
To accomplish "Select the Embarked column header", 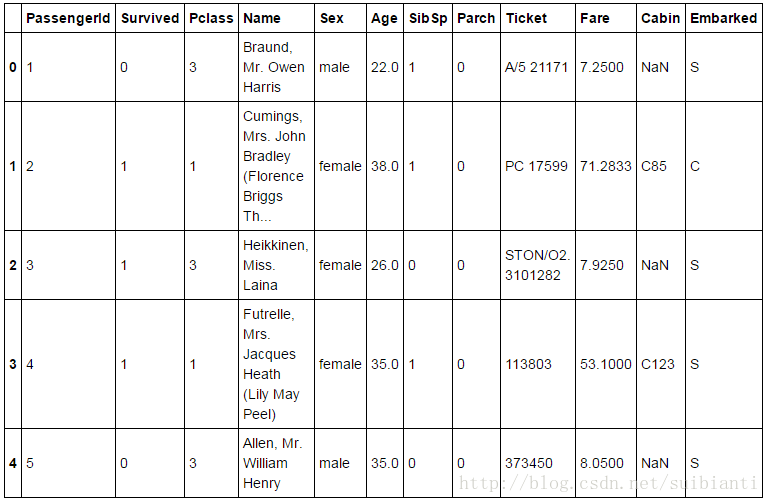I will pos(723,18).
